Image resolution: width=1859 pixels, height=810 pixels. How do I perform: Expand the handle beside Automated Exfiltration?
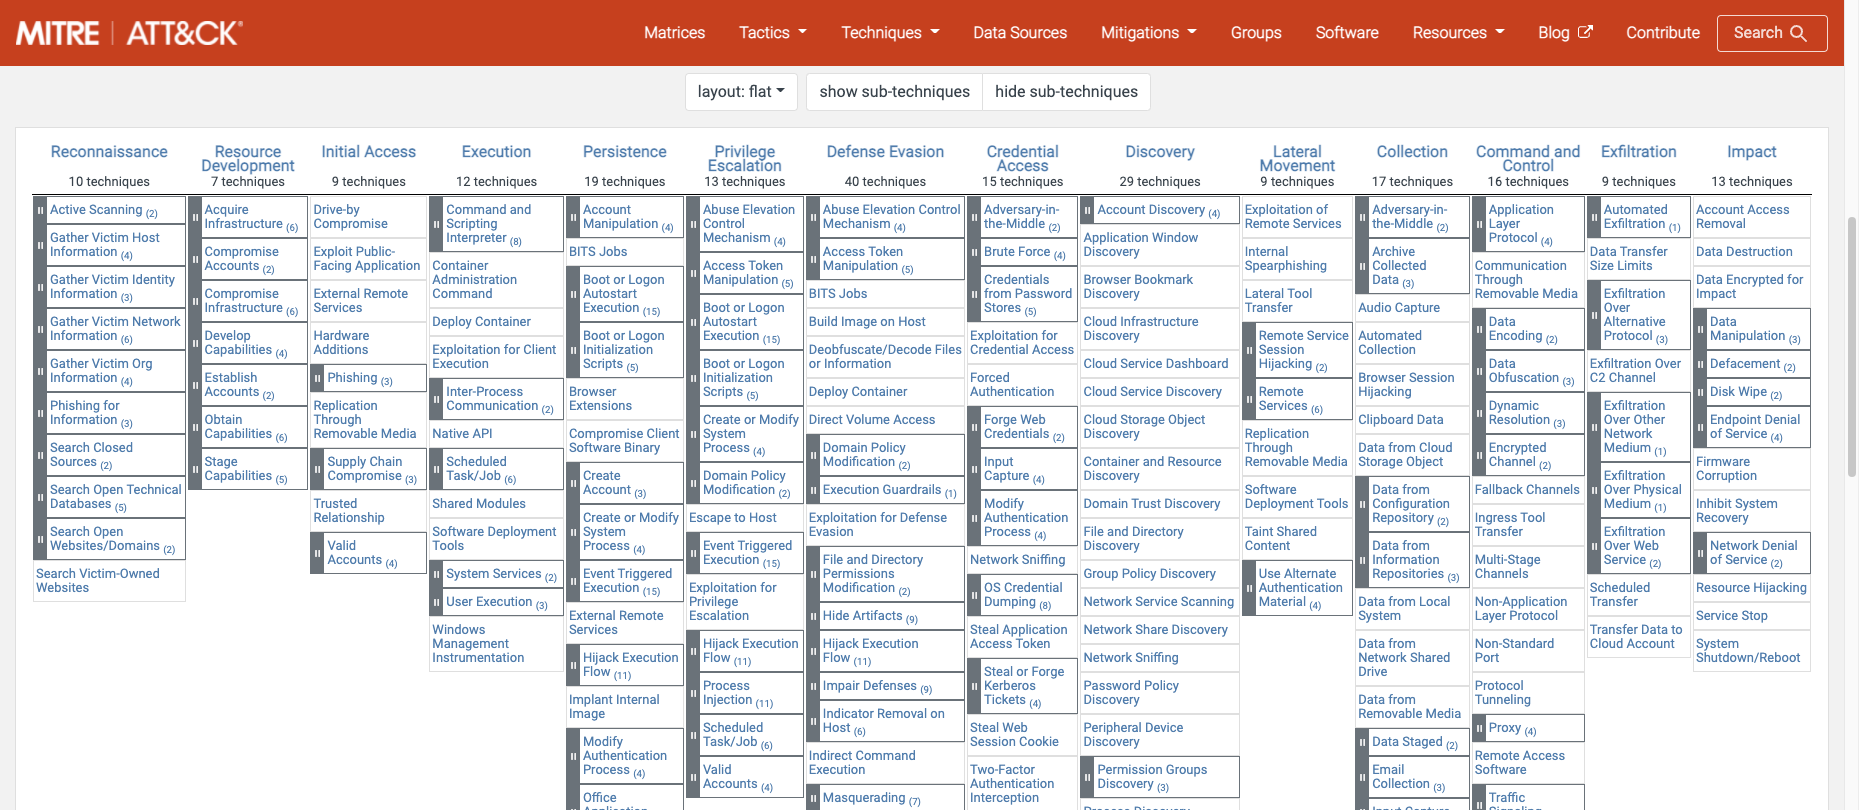pyautogui.click(x=1595, y=217)
